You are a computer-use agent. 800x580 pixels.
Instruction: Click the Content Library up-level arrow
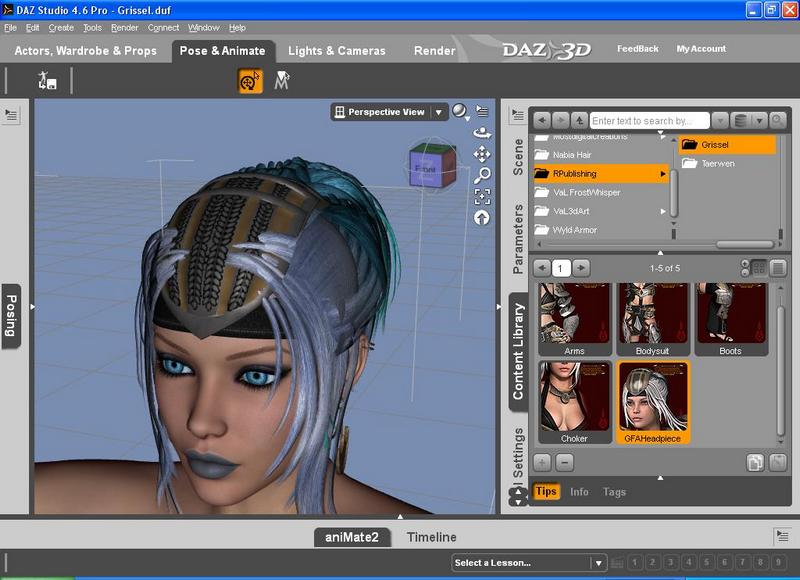click(579, 121)
